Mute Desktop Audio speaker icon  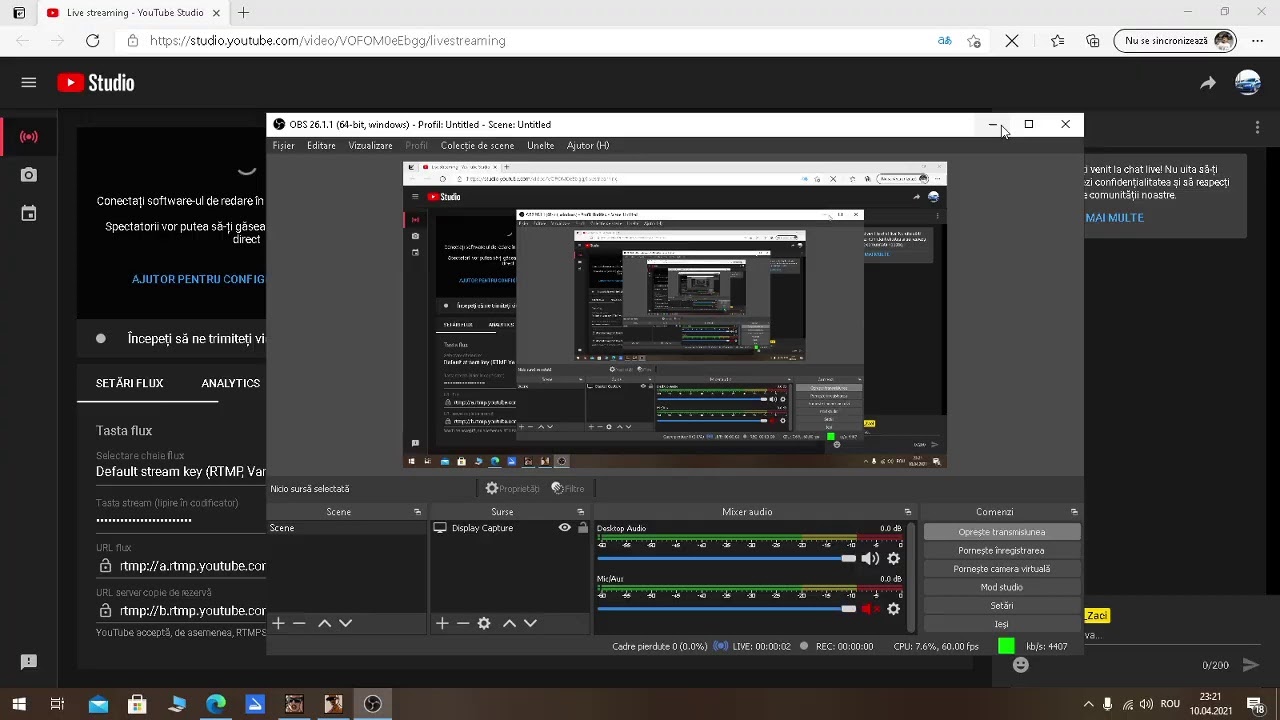tap(870, 558)
